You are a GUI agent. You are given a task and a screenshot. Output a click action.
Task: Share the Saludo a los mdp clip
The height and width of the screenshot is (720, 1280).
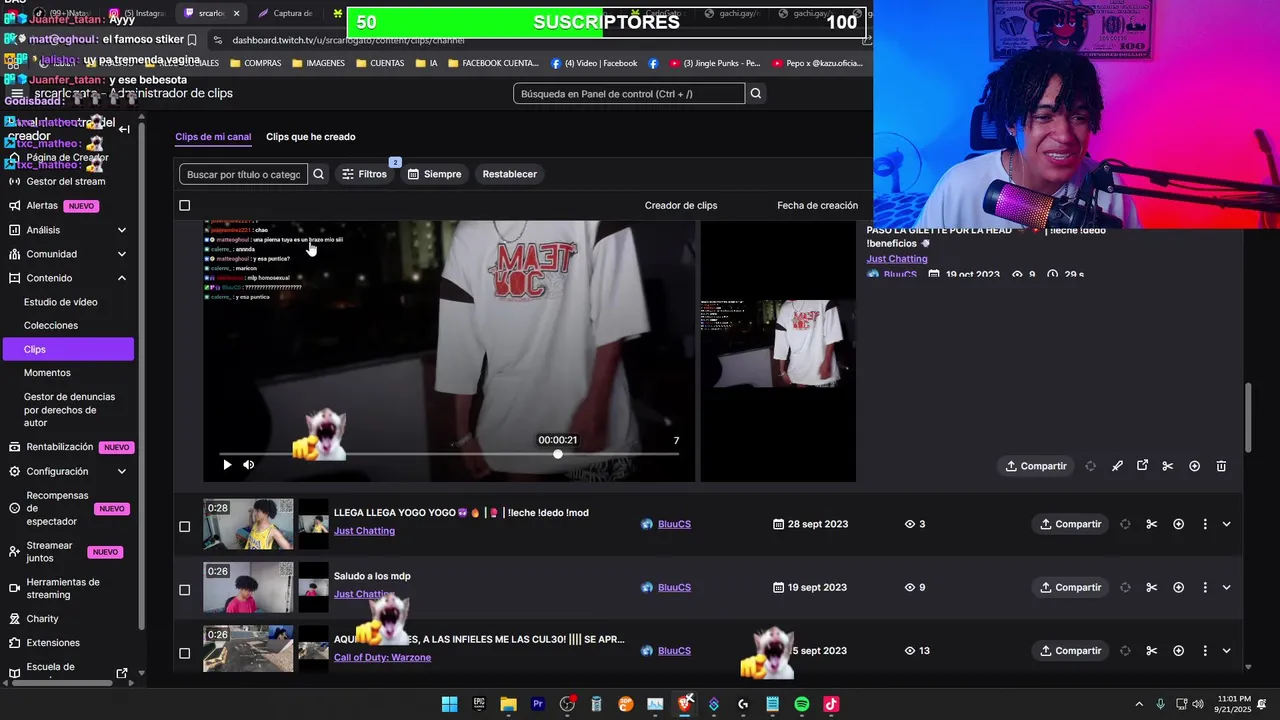tap(1070, 587)
